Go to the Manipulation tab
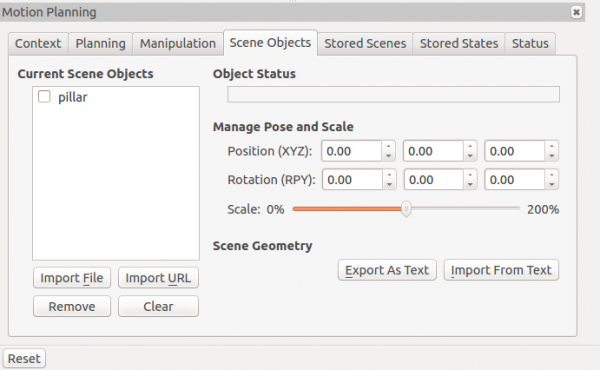The width and height of the screenshot is (600, 370). point(178,44)
